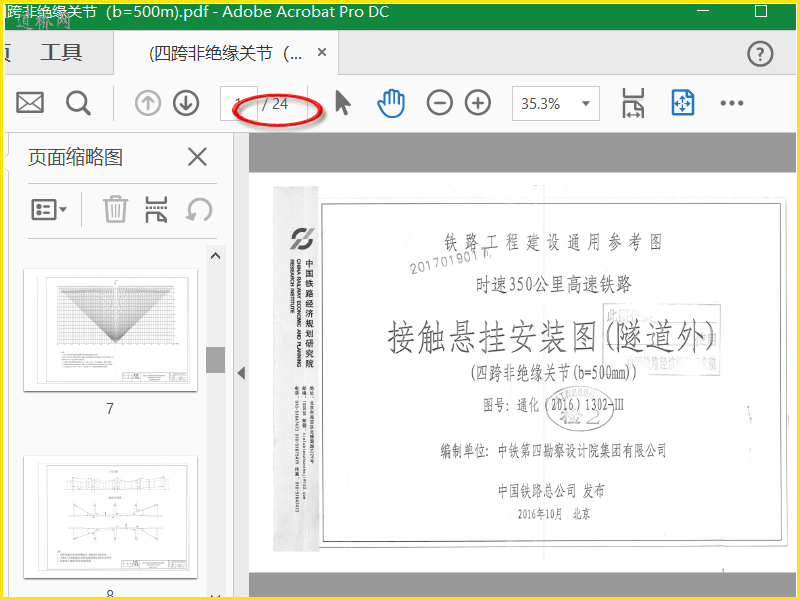This screenshot has width=800, height=600.
Task: Zoom out with the minus button
Action: (439, 104)
